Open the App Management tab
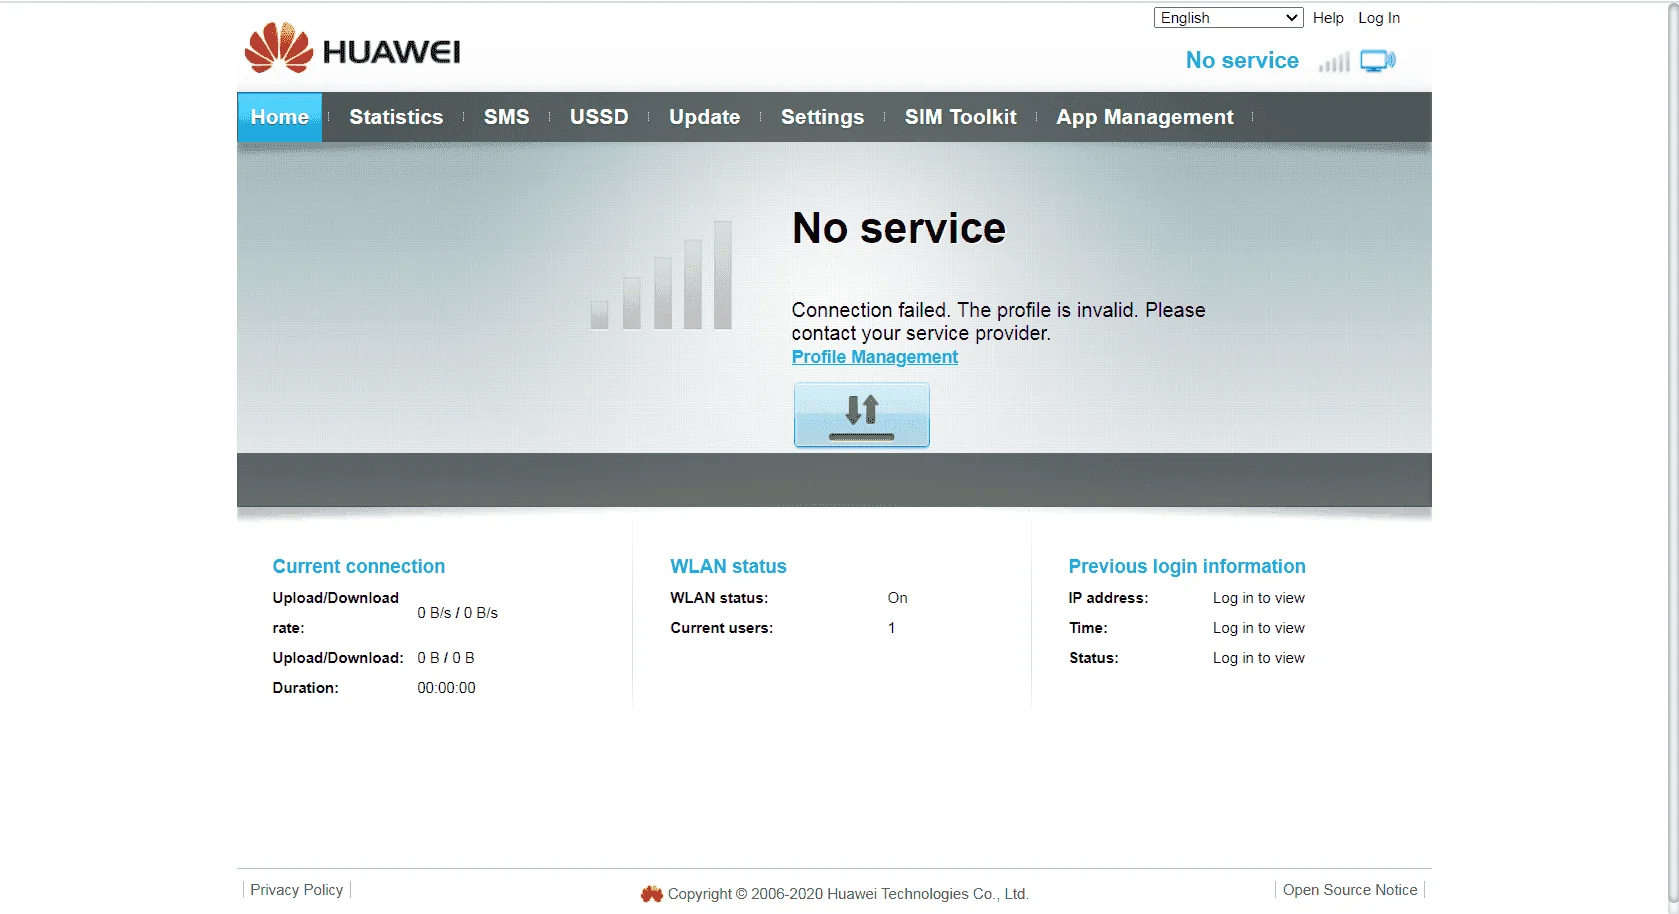Screen dimensions: 1679x914 [1145, 117]
